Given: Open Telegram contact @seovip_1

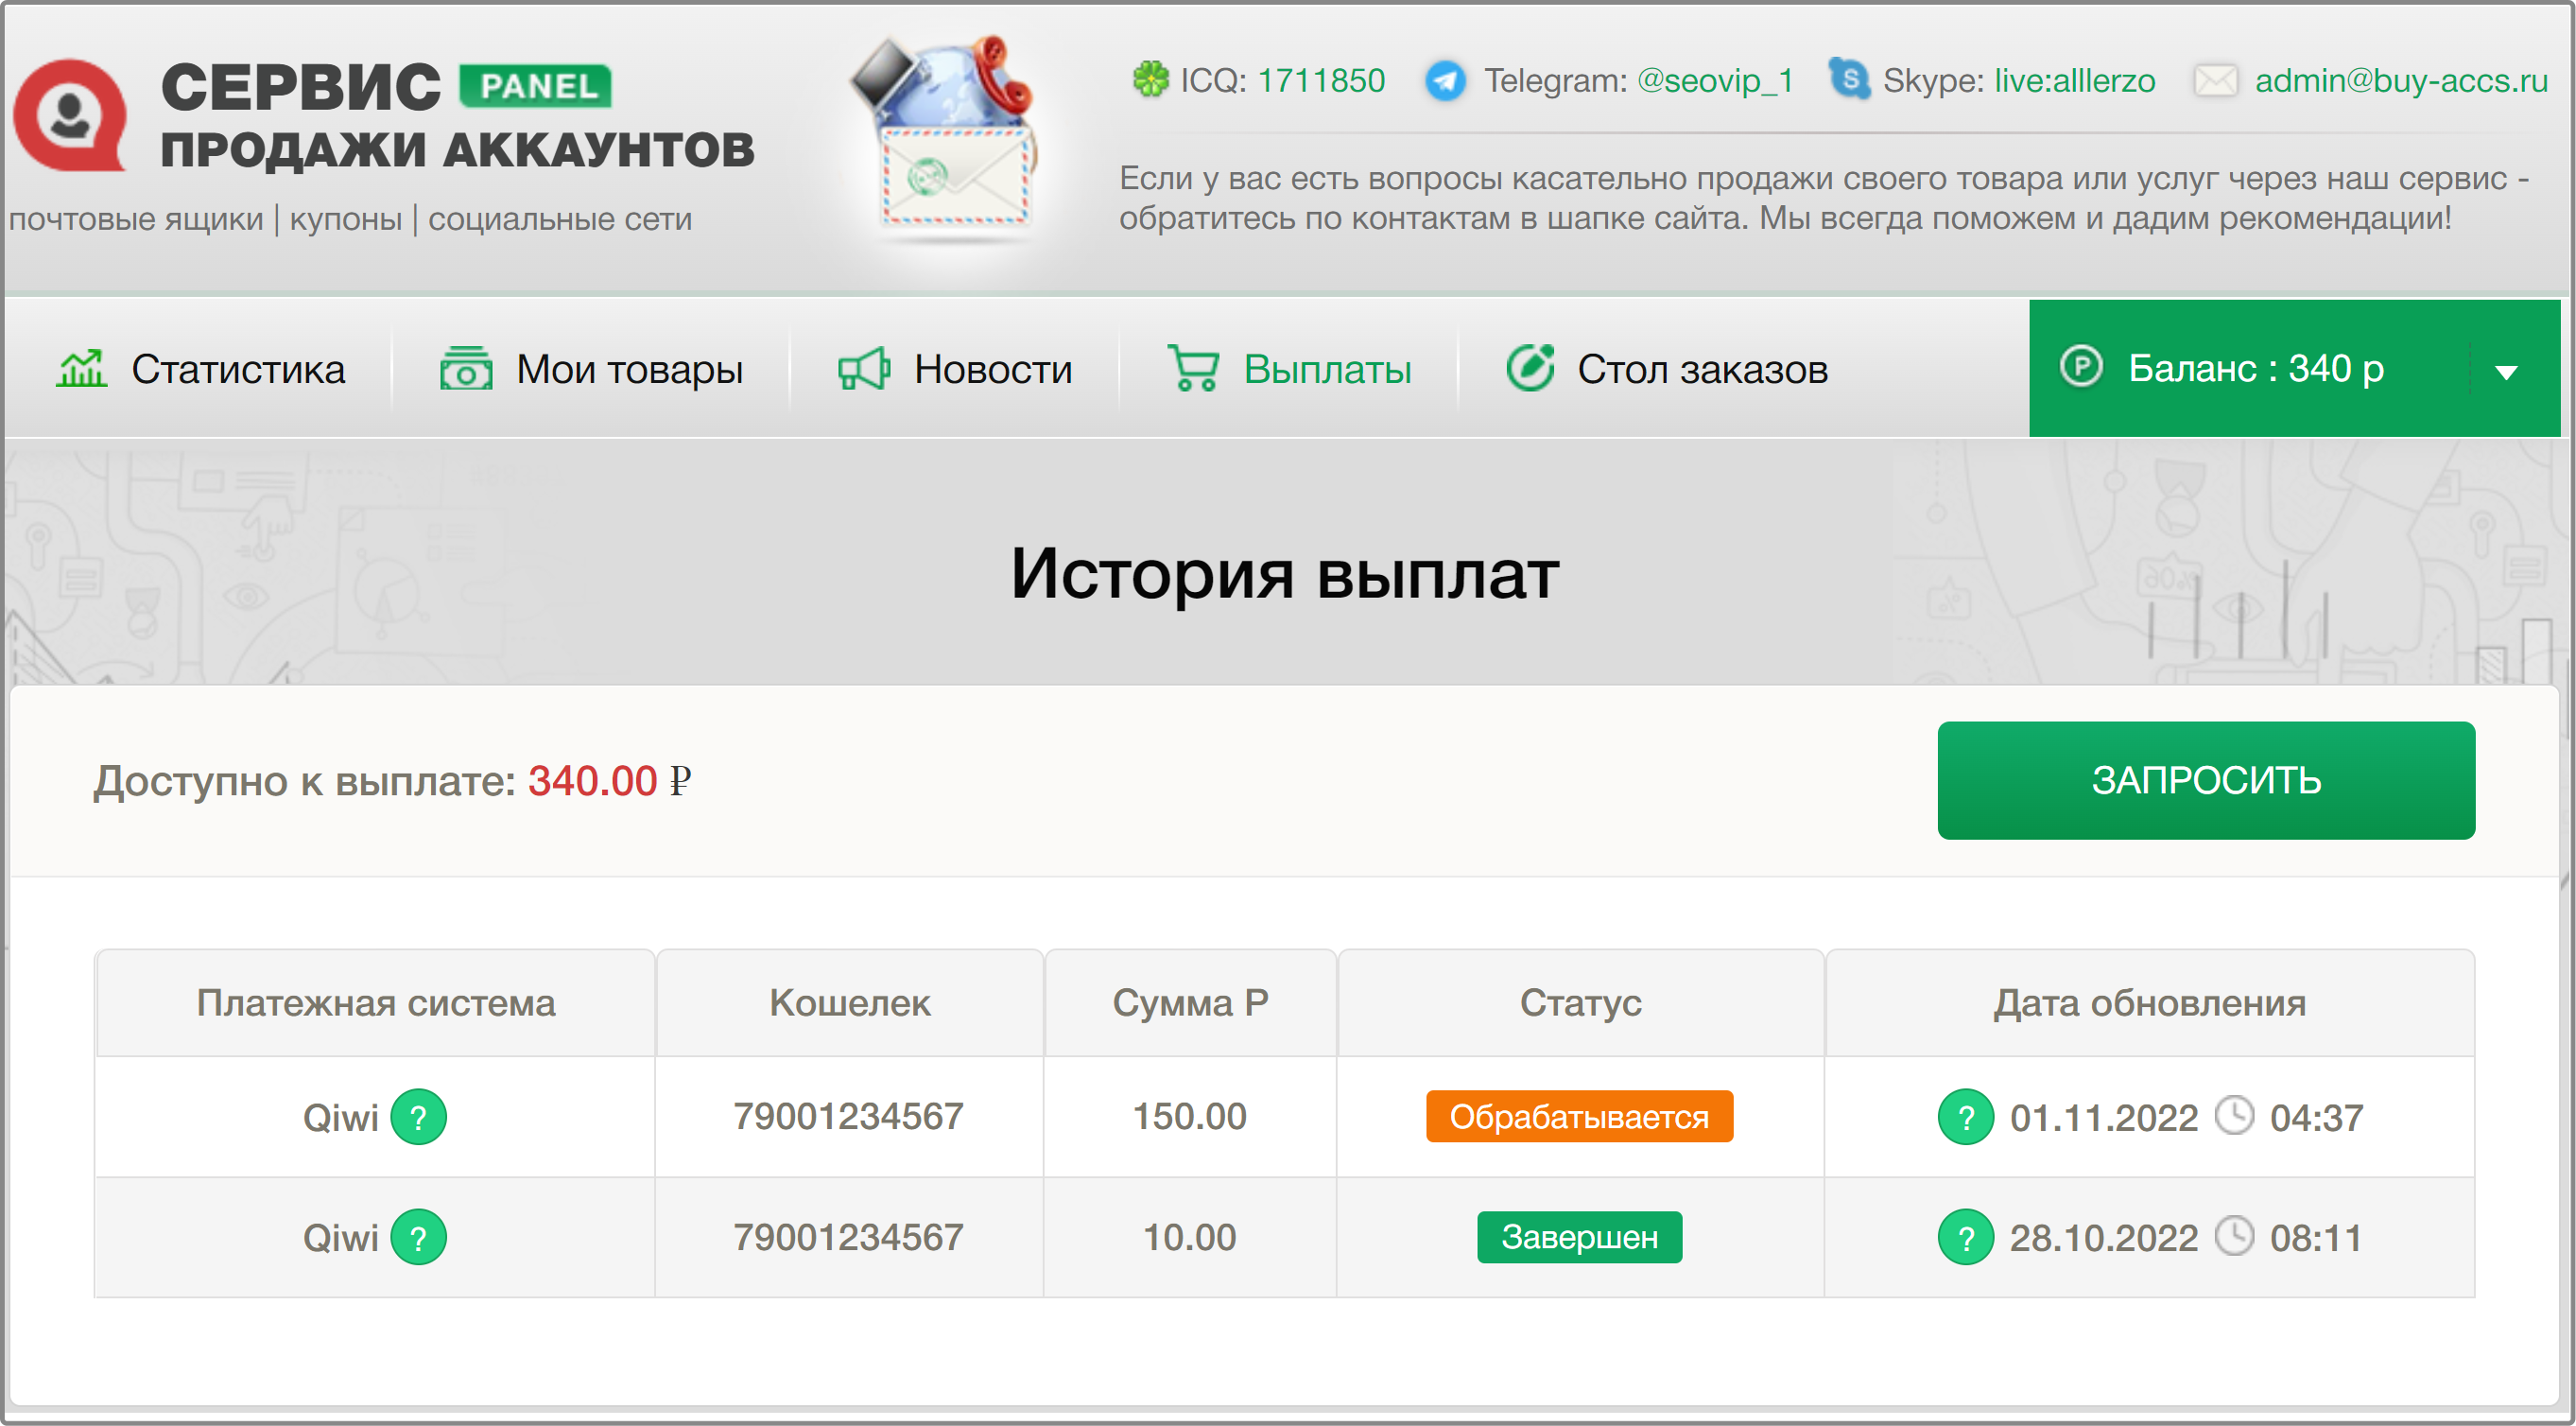Looking at the screenshot, I should tap(1715, 80).
